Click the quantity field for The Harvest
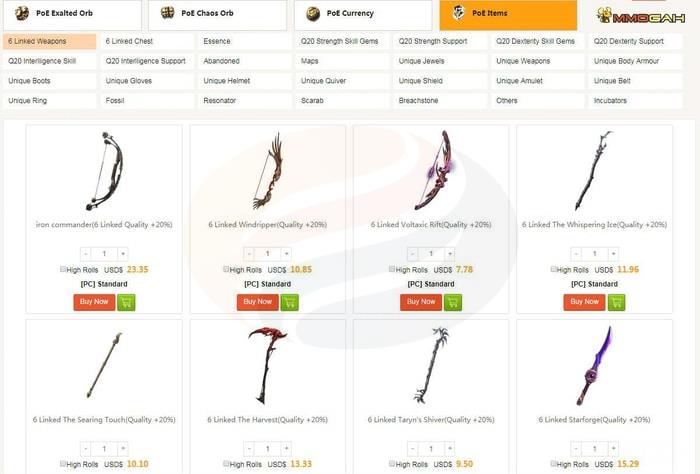 (267, 448)
